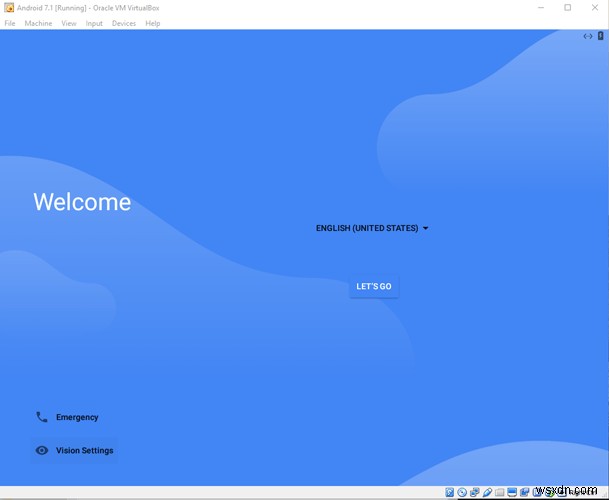
Task: Click the LET'S GO button
Action: click(374, 286)
